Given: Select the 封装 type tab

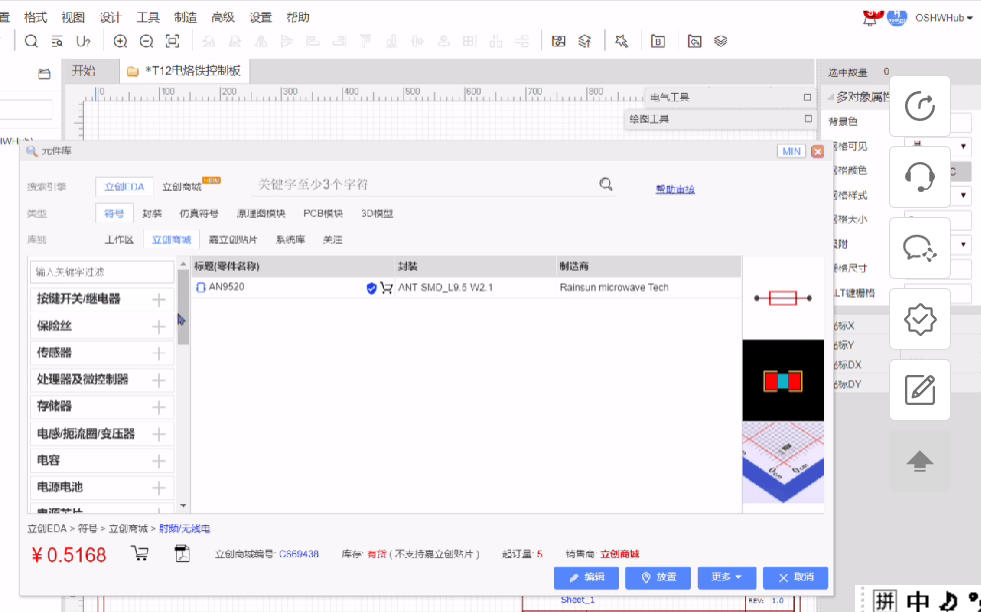Looking at the screenshot, I should click(x=152, y=213).
